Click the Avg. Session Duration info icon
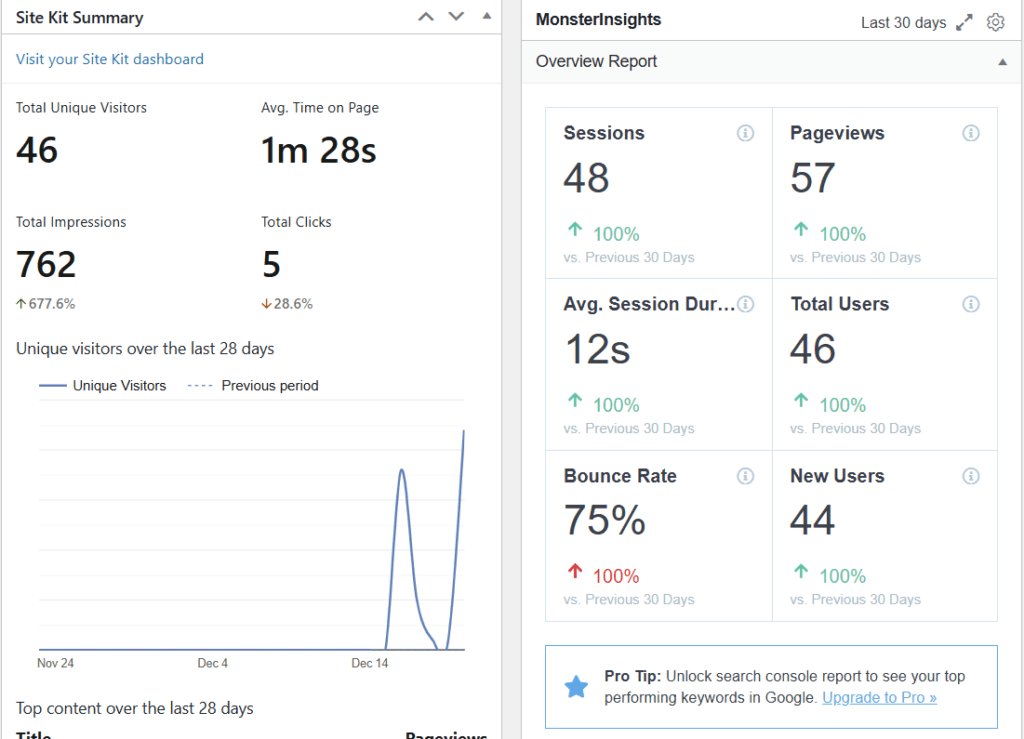 tap(745, 304)
